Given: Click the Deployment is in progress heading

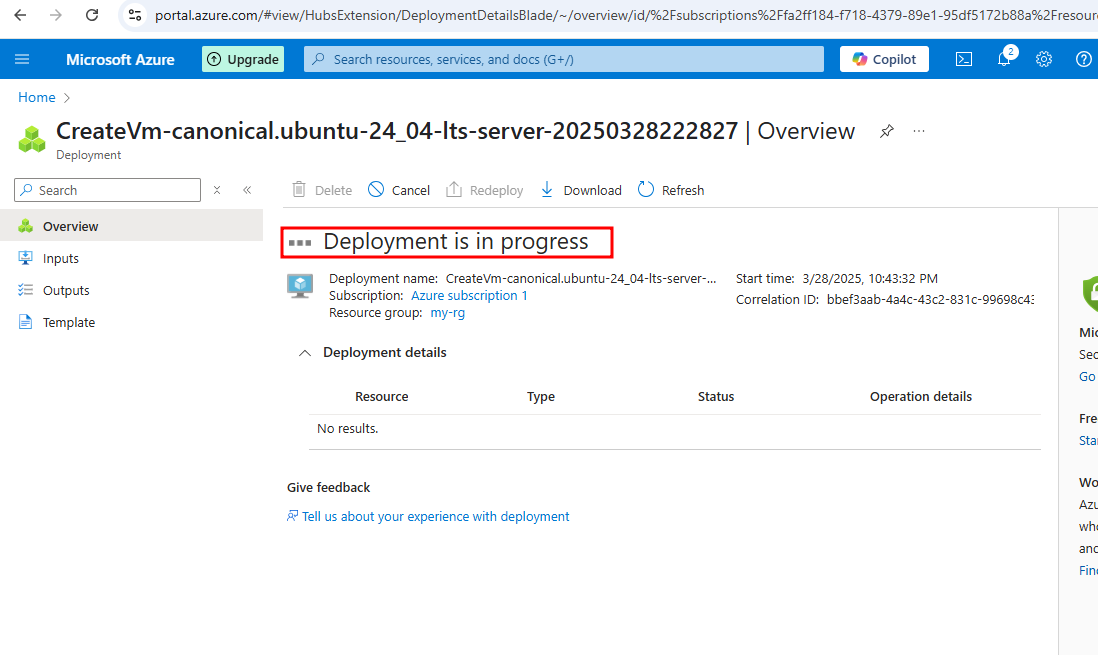Looking at the screenshot, I should 456,242.
